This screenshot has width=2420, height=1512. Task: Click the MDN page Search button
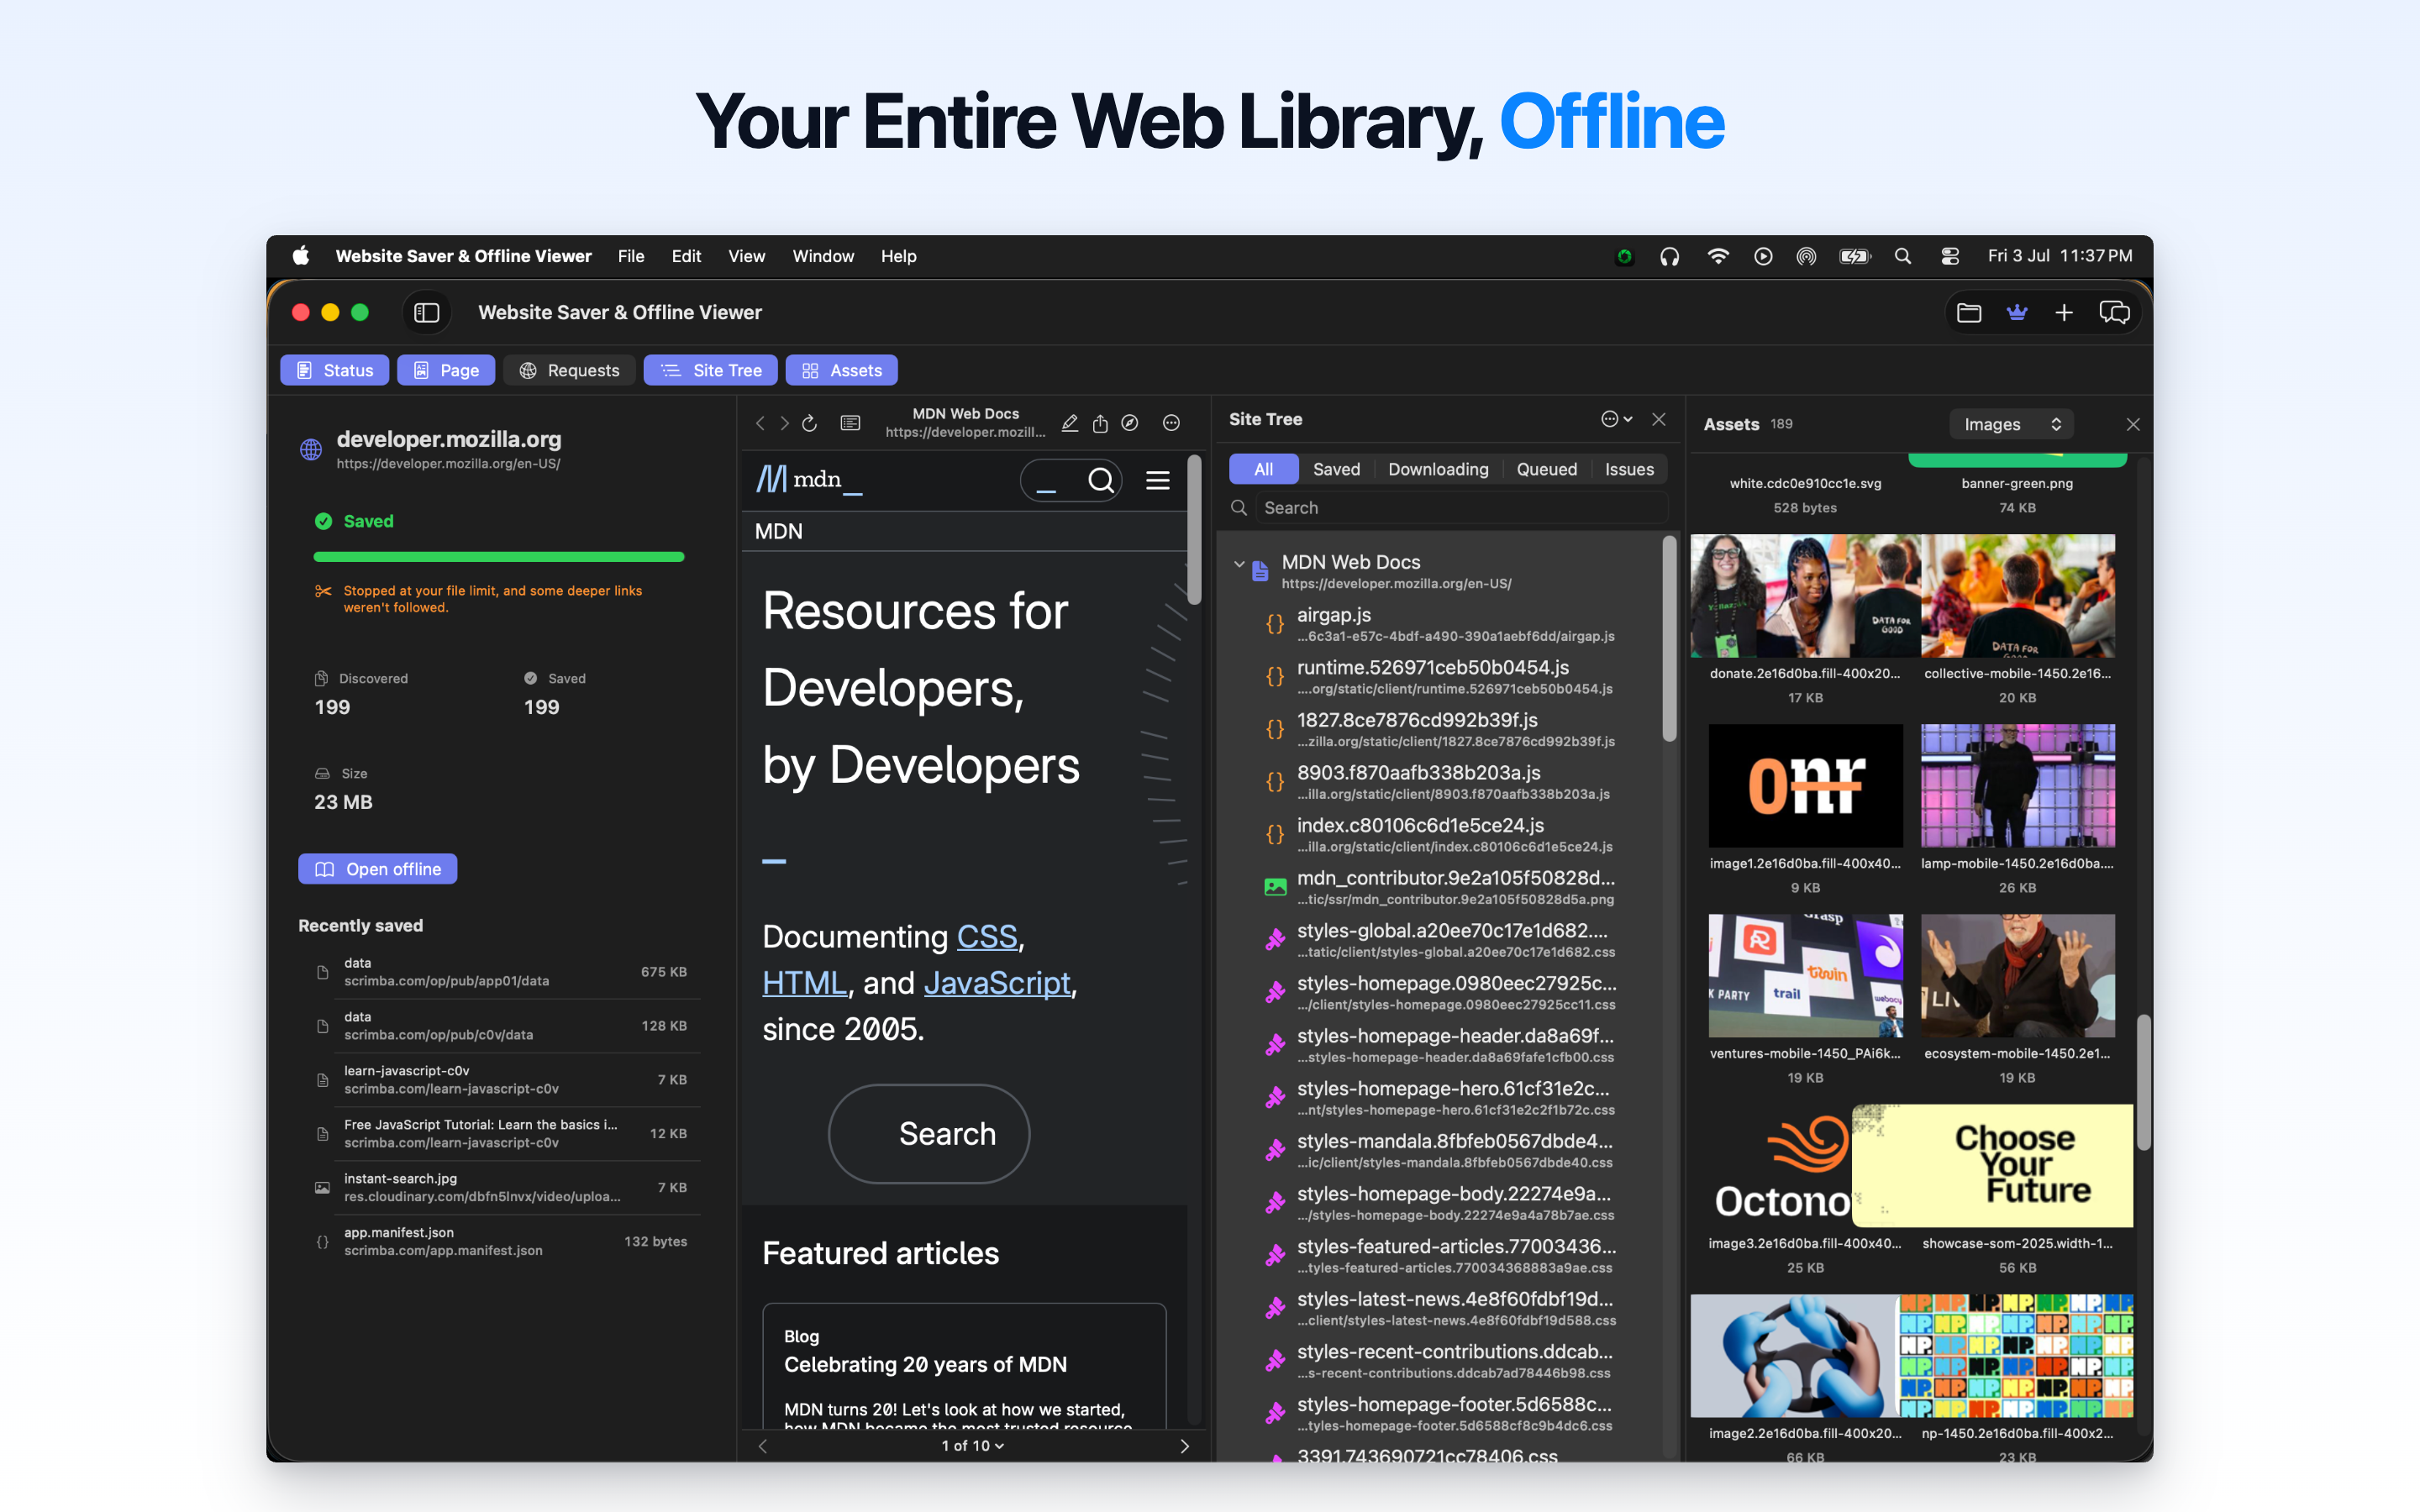pyautogui.click(x=929, y=1134)
